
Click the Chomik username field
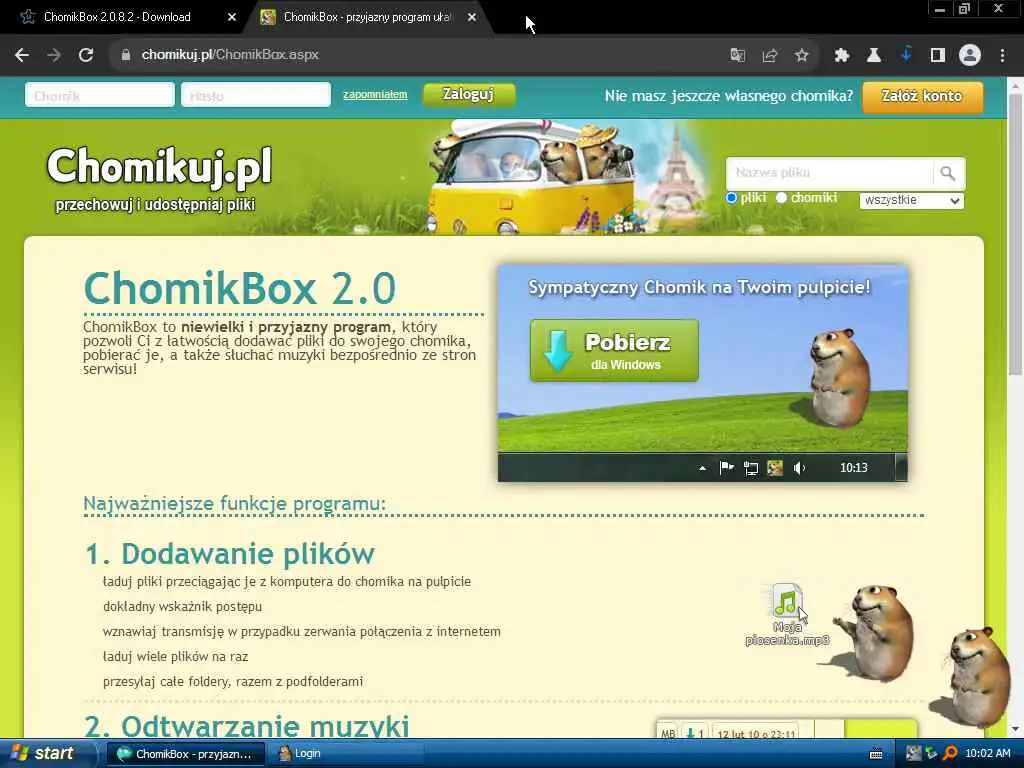100,95
